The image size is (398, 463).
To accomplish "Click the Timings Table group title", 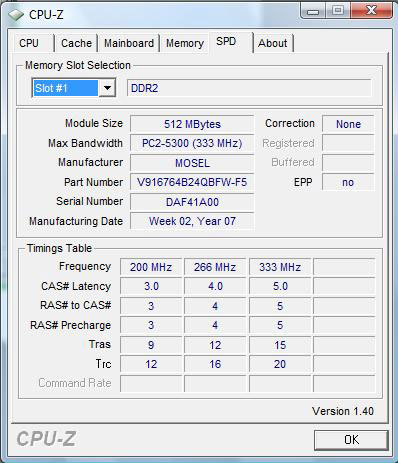I will point(59,248).
